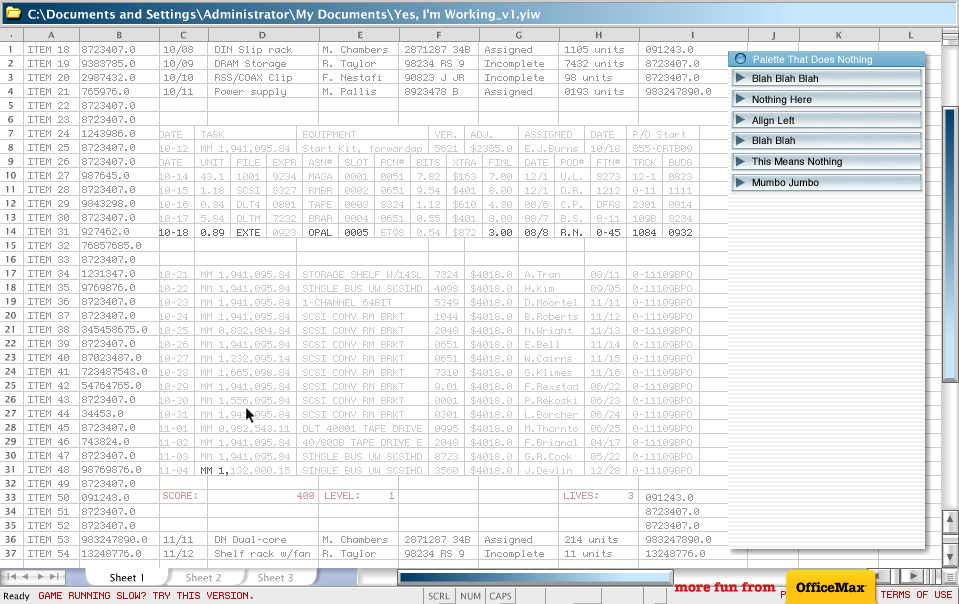Click the 'EXTE' cell in row 14

click(248, 232)
